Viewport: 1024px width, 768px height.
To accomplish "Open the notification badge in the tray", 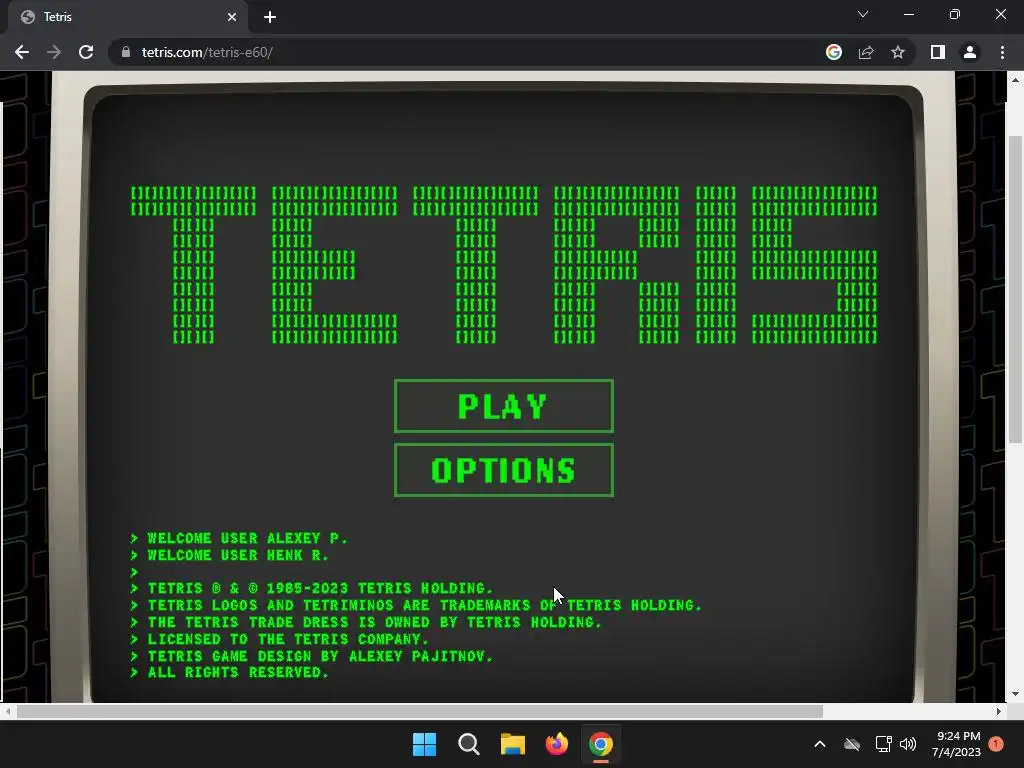I will (996, 744).
